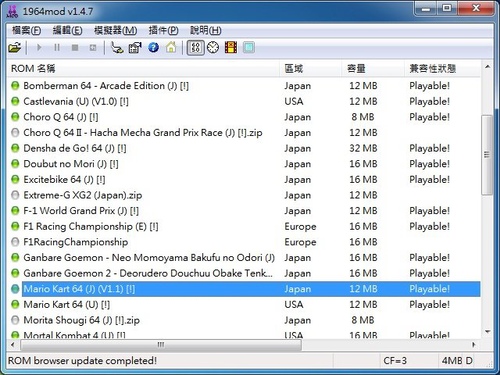Open the 插件(P) menu

163,31
